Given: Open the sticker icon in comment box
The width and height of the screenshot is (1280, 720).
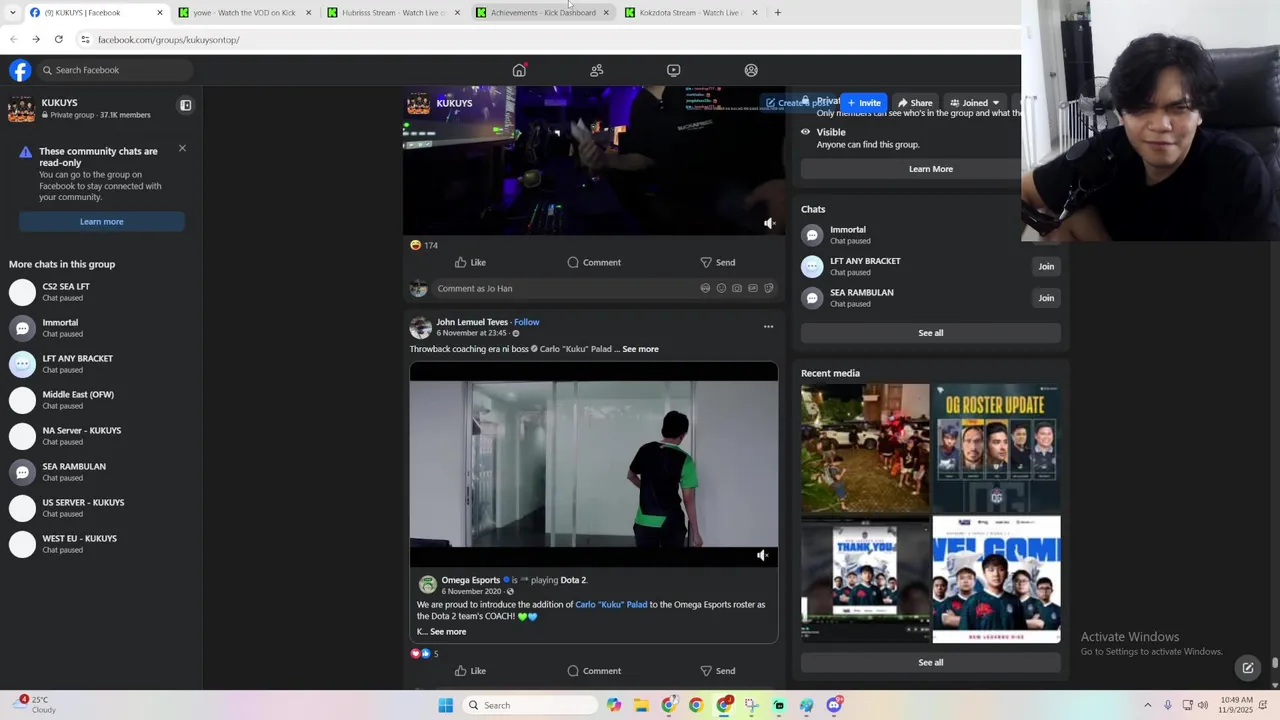Looking at the screenshot, I should tap(769, 288).
